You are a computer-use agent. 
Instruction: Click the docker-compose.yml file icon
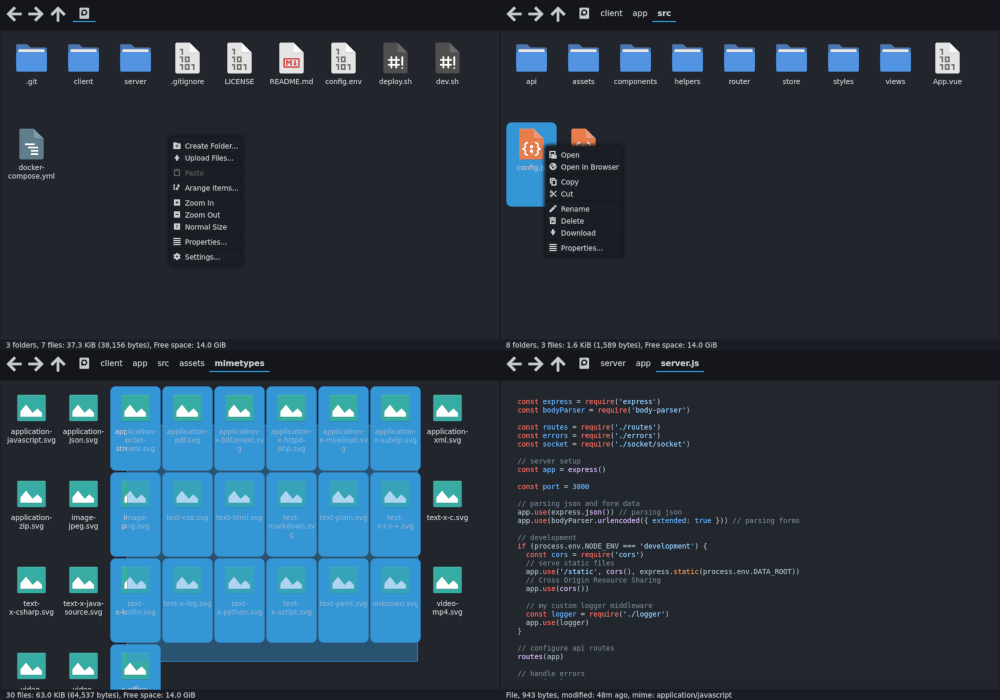coord(31,145)
